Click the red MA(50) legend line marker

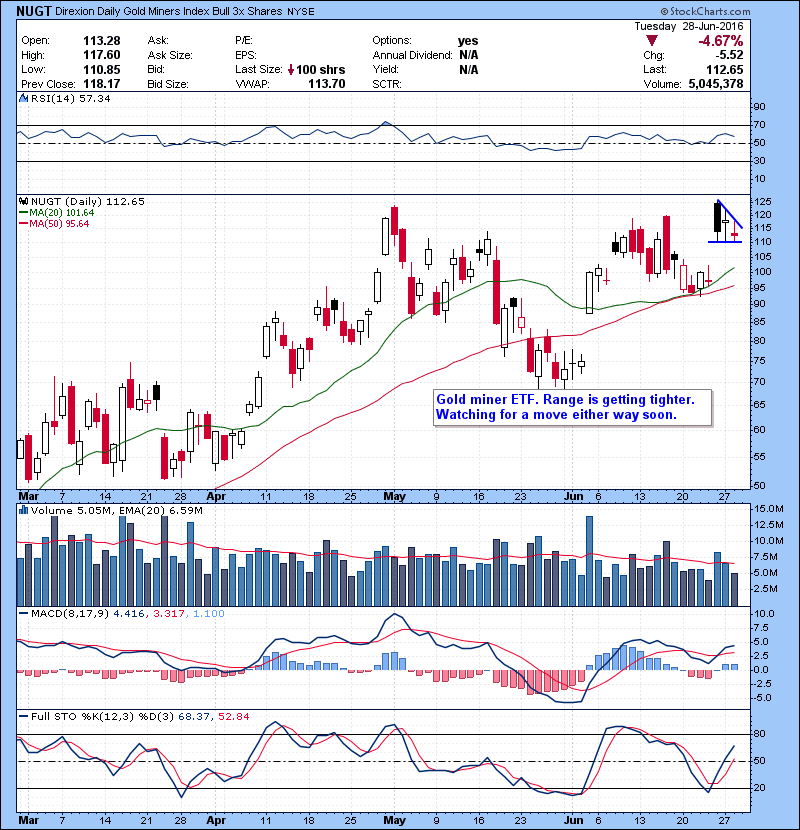[x=23, y=224]
